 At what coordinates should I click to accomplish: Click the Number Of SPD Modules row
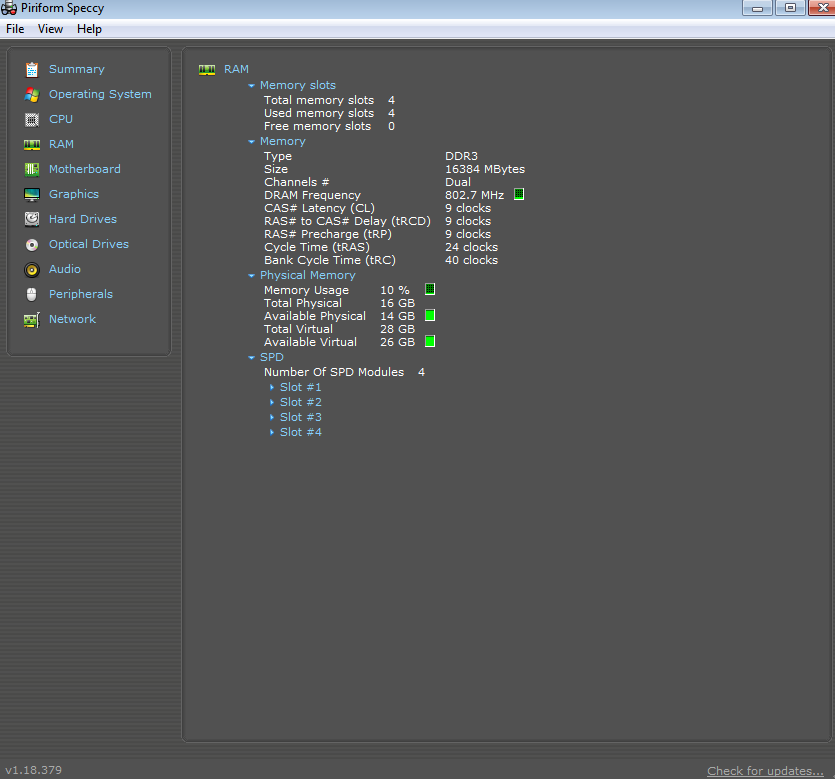click(x=344, y=372)
